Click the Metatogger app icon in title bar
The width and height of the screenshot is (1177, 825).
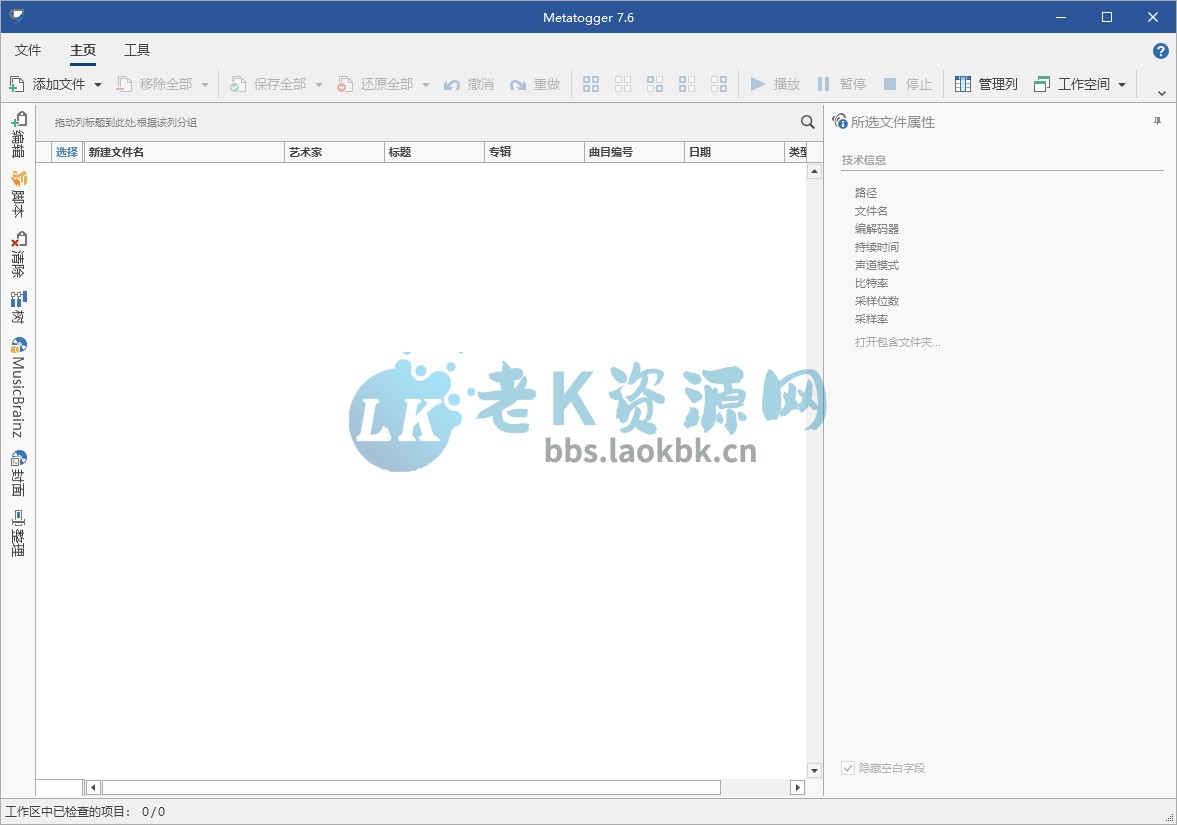tap(16, 17)
